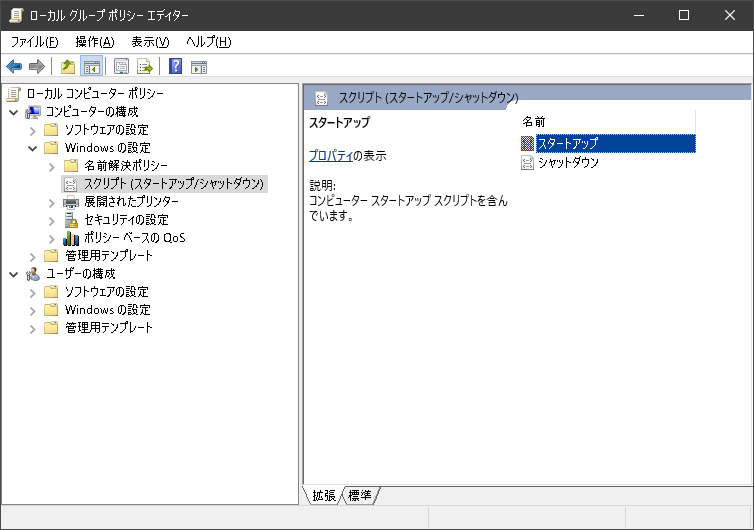Click the コンピューターの構成 computer icon
The image size is (754, 530).
click(33, 112)
